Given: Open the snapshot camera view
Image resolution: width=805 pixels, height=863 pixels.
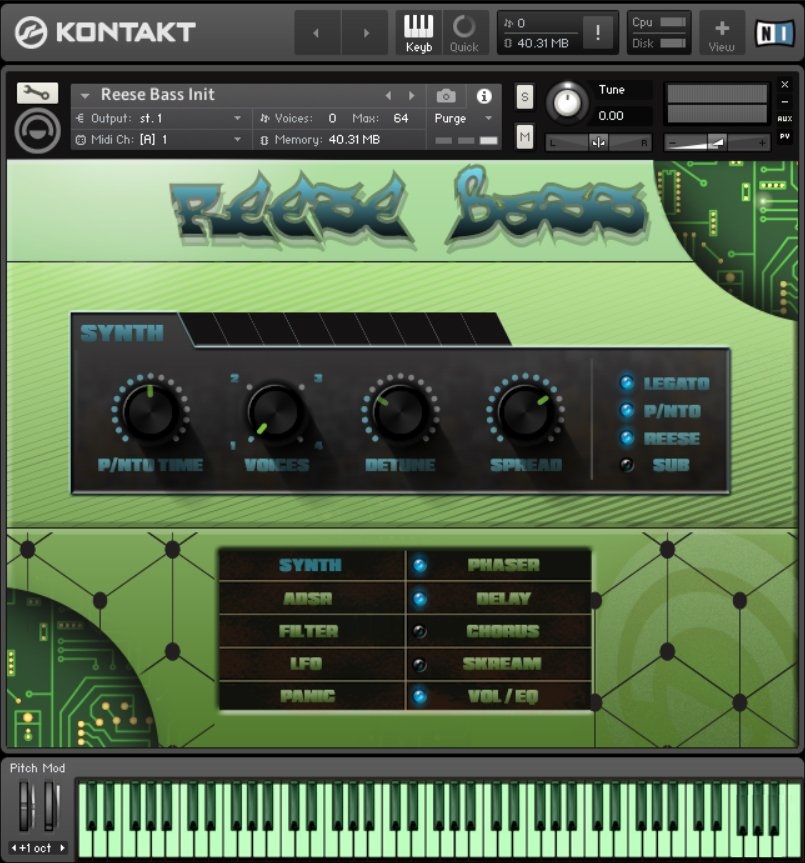Looking at the screenshot, I should pos(446,96).
